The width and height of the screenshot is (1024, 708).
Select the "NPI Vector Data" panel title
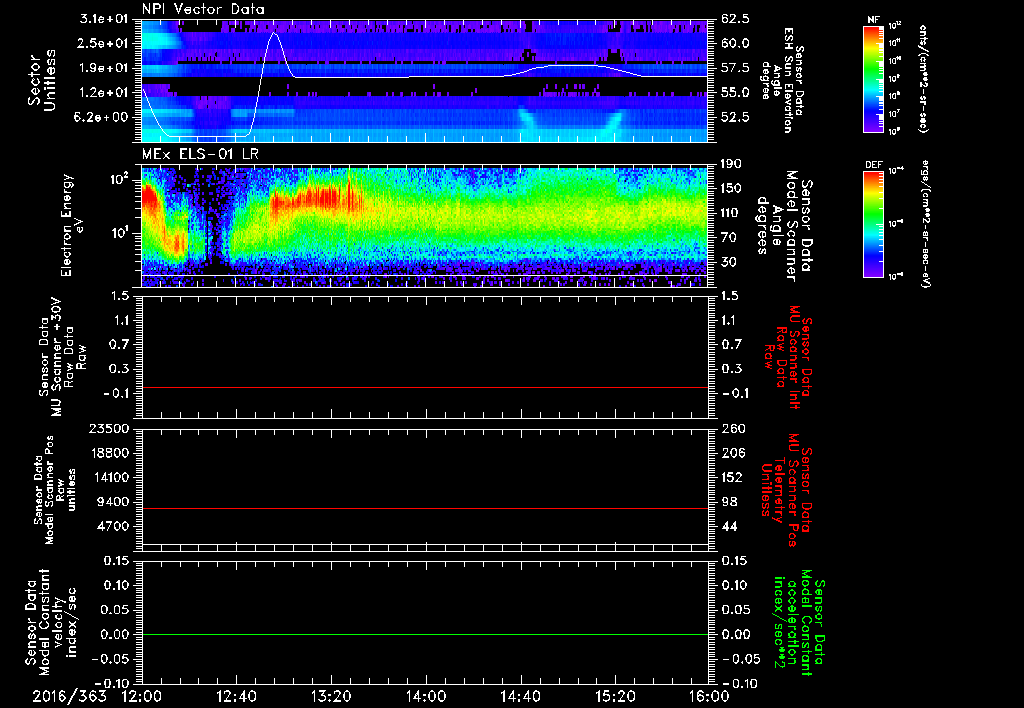pyautogui.click(x=204, y=9)
